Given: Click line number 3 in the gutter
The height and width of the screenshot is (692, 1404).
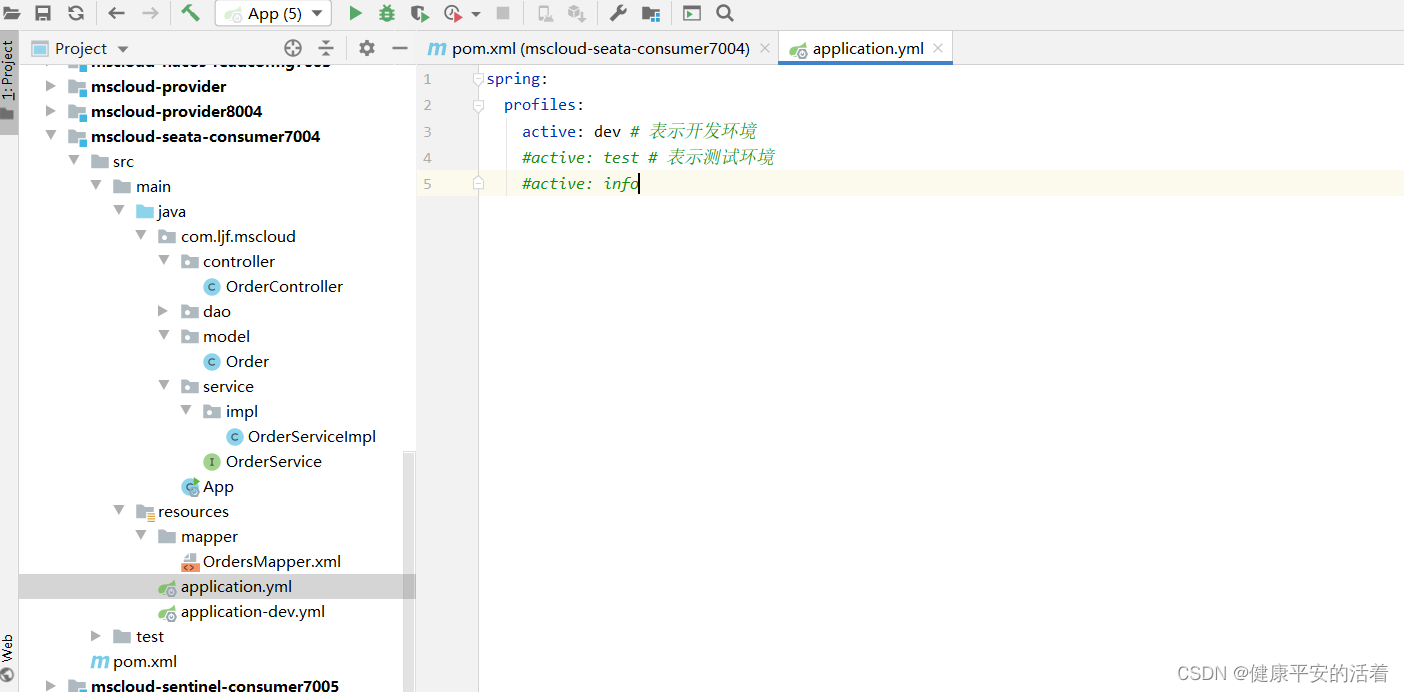Looking at the screenshot, I should coord(427,131).
